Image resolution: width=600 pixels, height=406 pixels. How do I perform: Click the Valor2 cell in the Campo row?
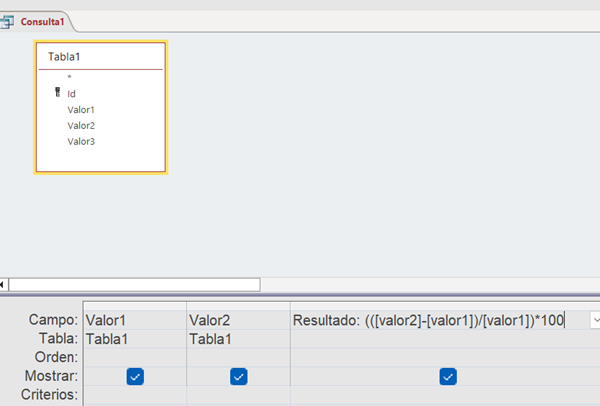238,320
